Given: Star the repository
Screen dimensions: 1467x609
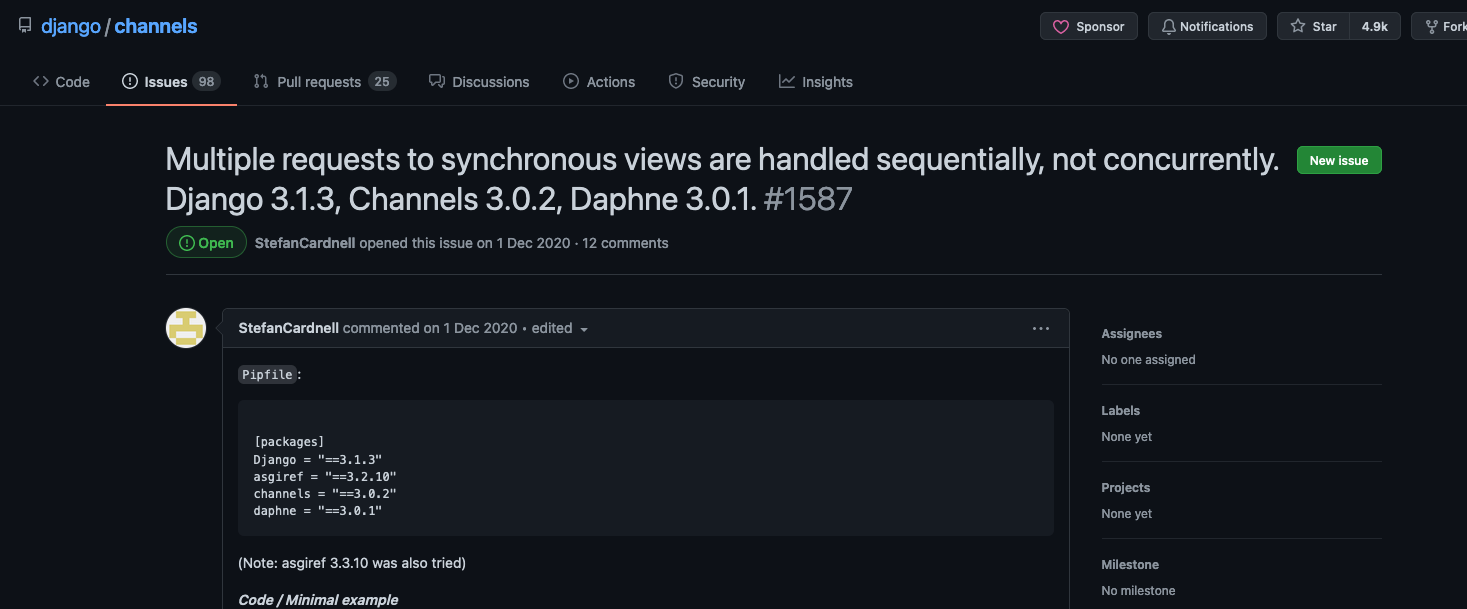Looking at the screenshot, I should [x=1313, y=26].
